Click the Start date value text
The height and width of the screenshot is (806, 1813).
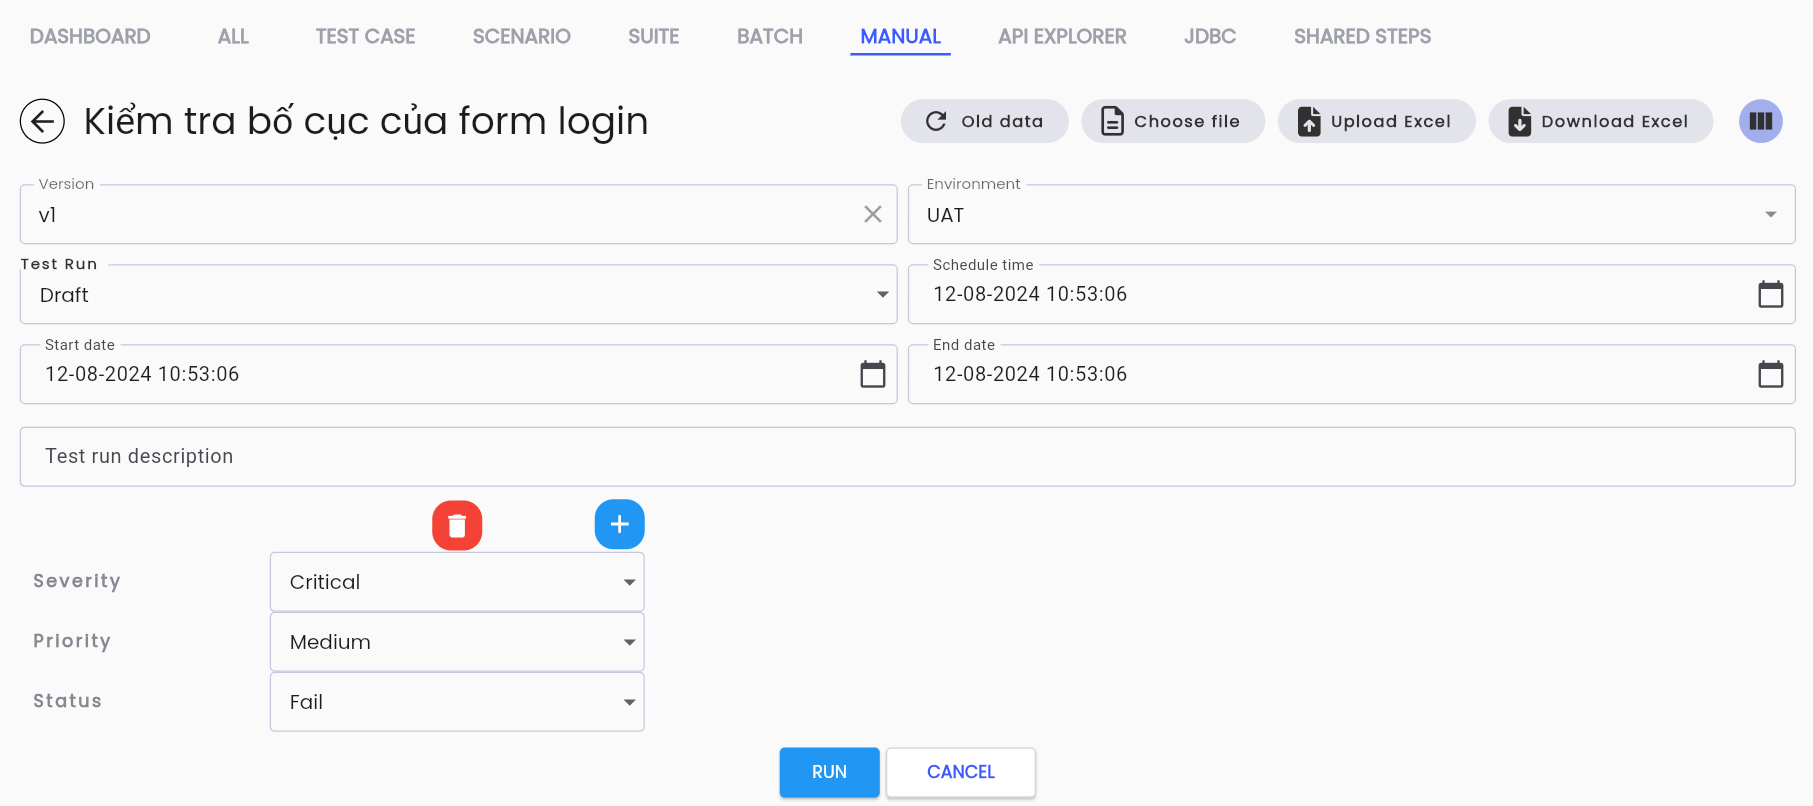click(x=142, y=374)
